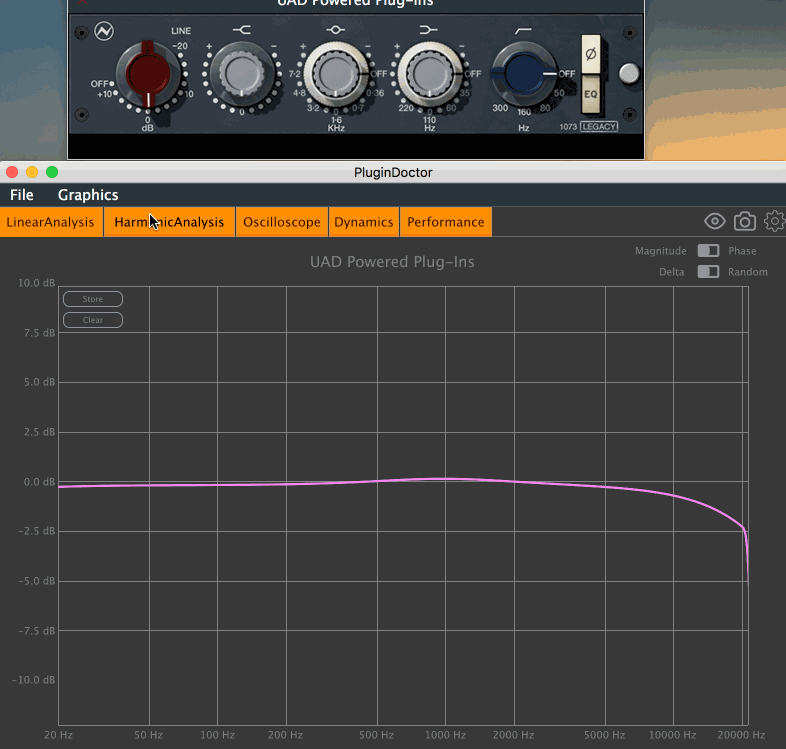Screen dimensions: 786x749
Task: Click the 100 Hz axis label
Action: point(218,735)
